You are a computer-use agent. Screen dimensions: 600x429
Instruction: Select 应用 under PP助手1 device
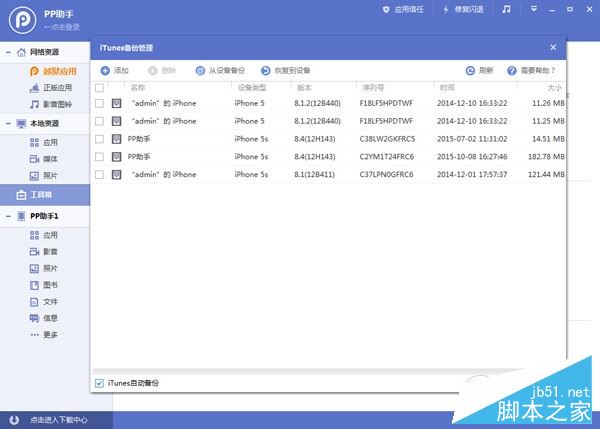44,235
